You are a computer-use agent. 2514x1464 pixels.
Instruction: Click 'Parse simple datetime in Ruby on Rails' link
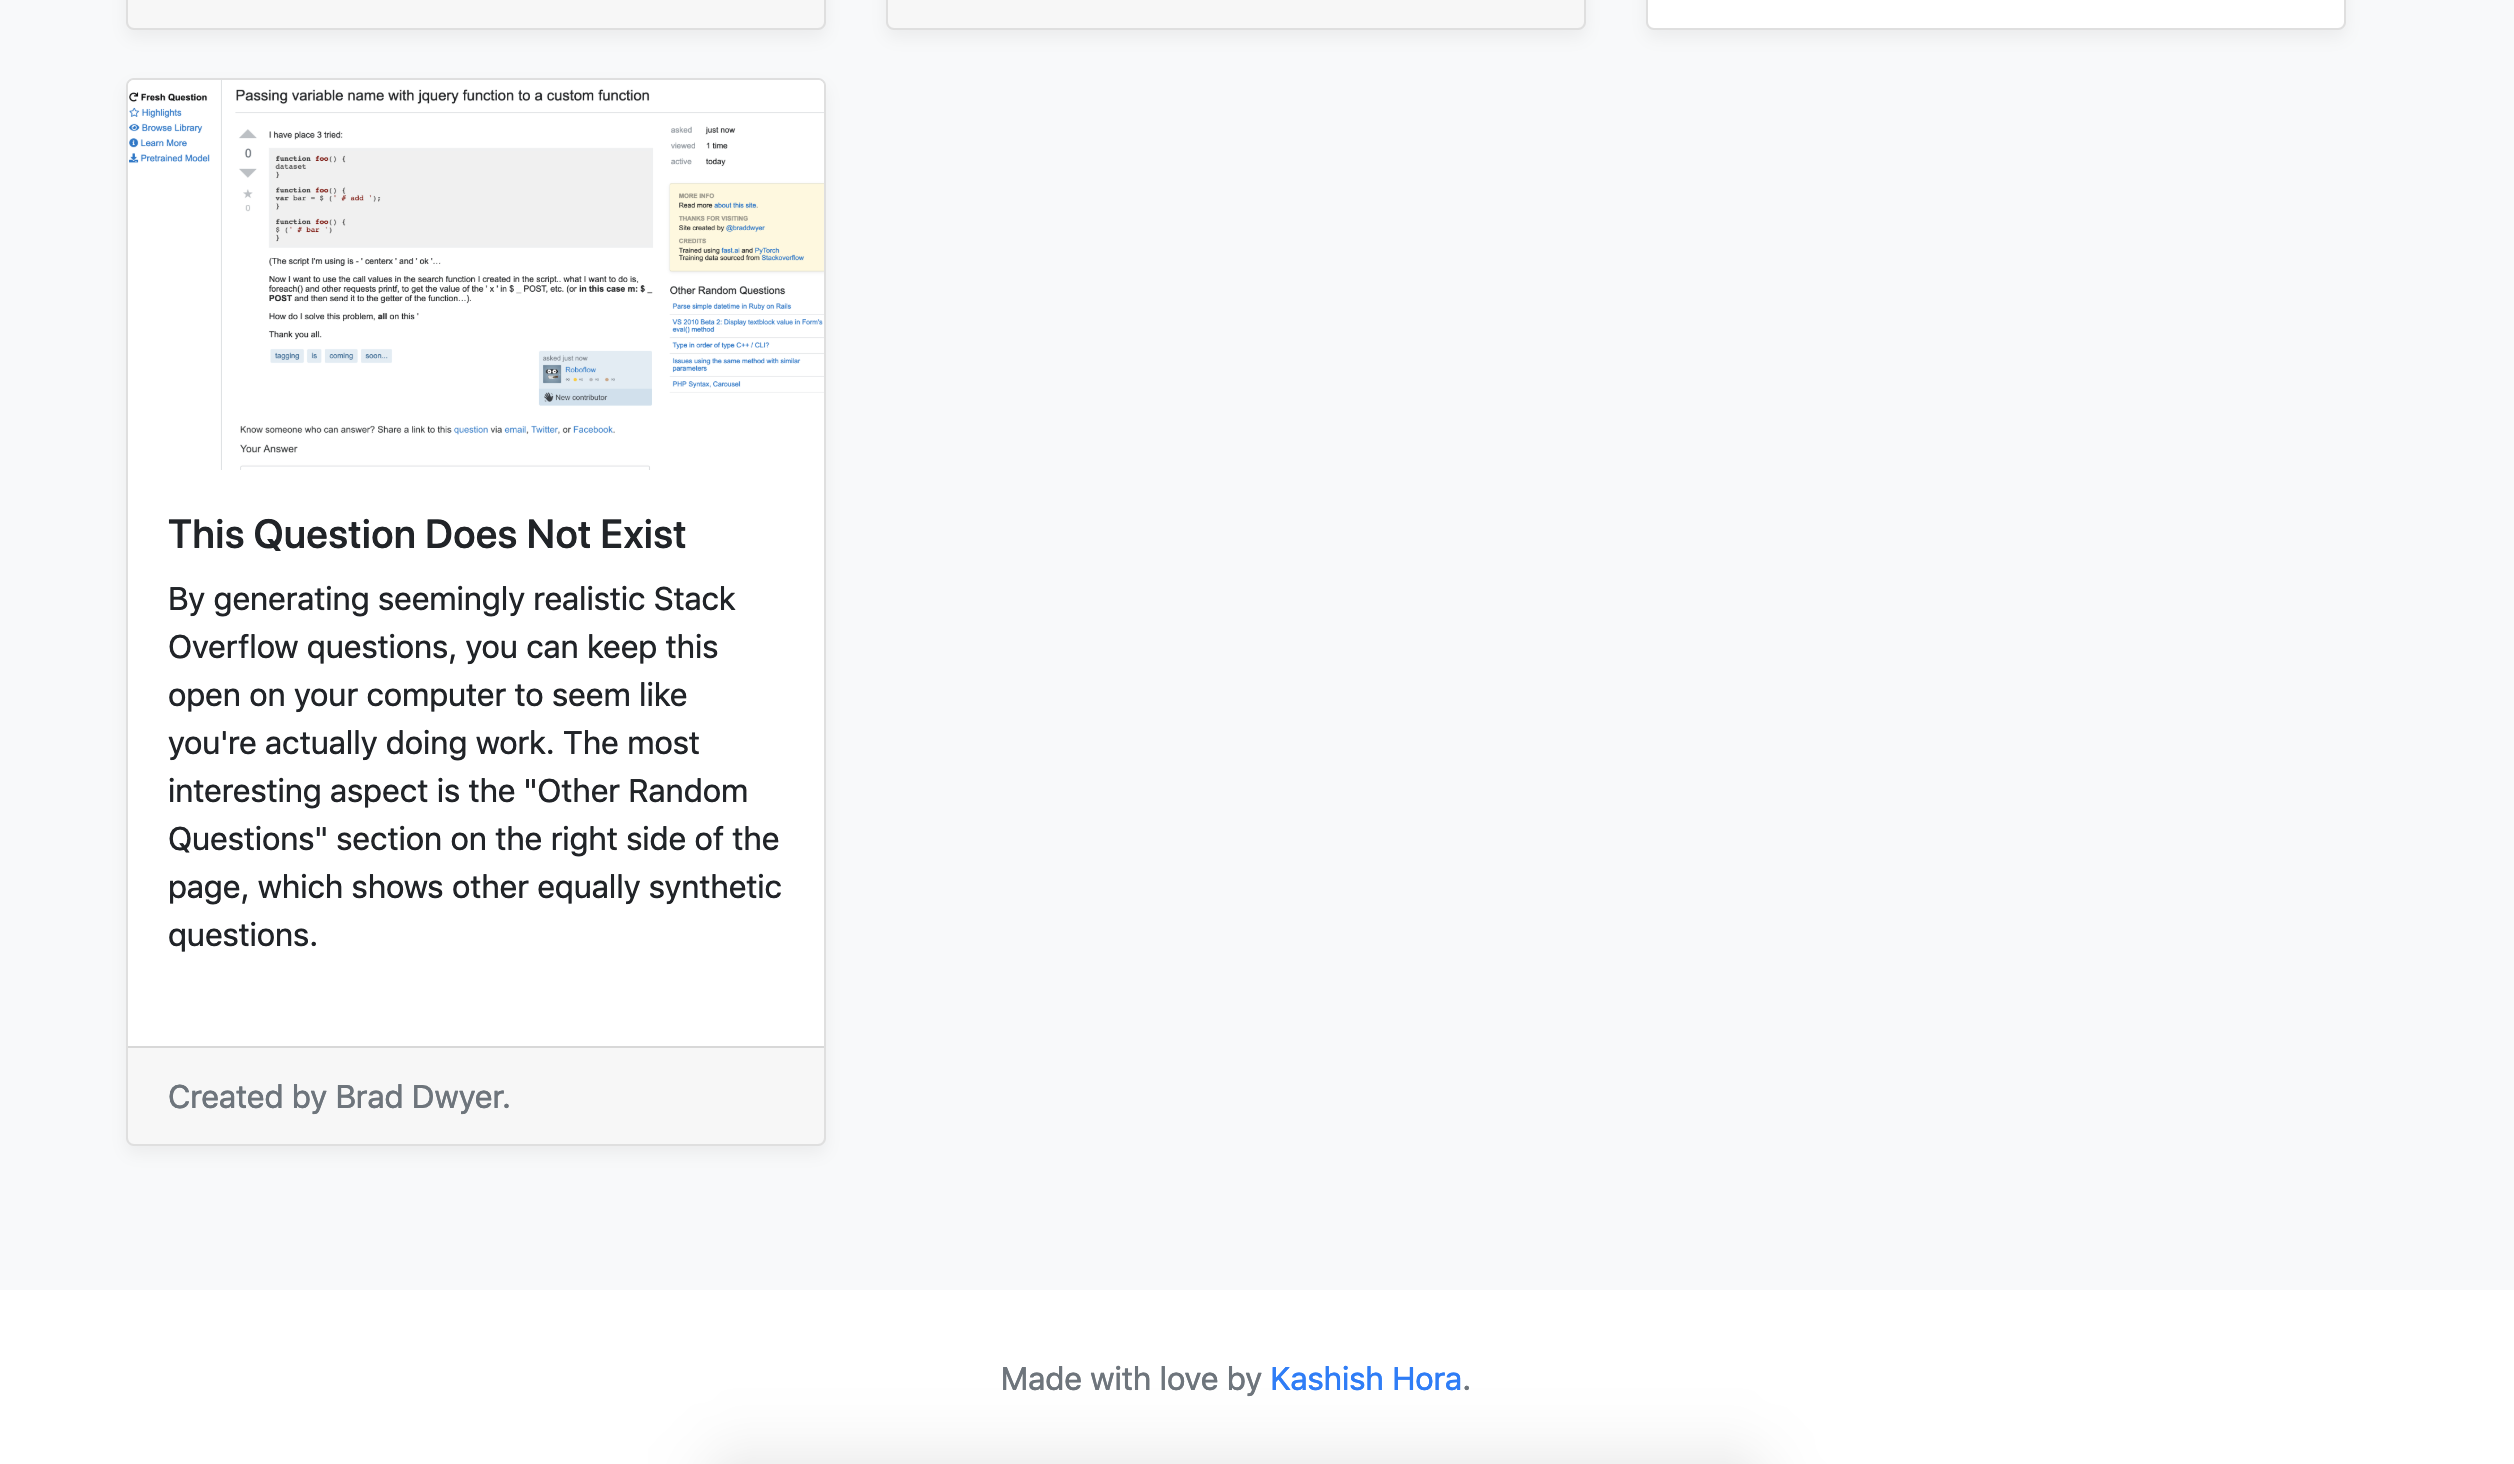coord(731,306)
